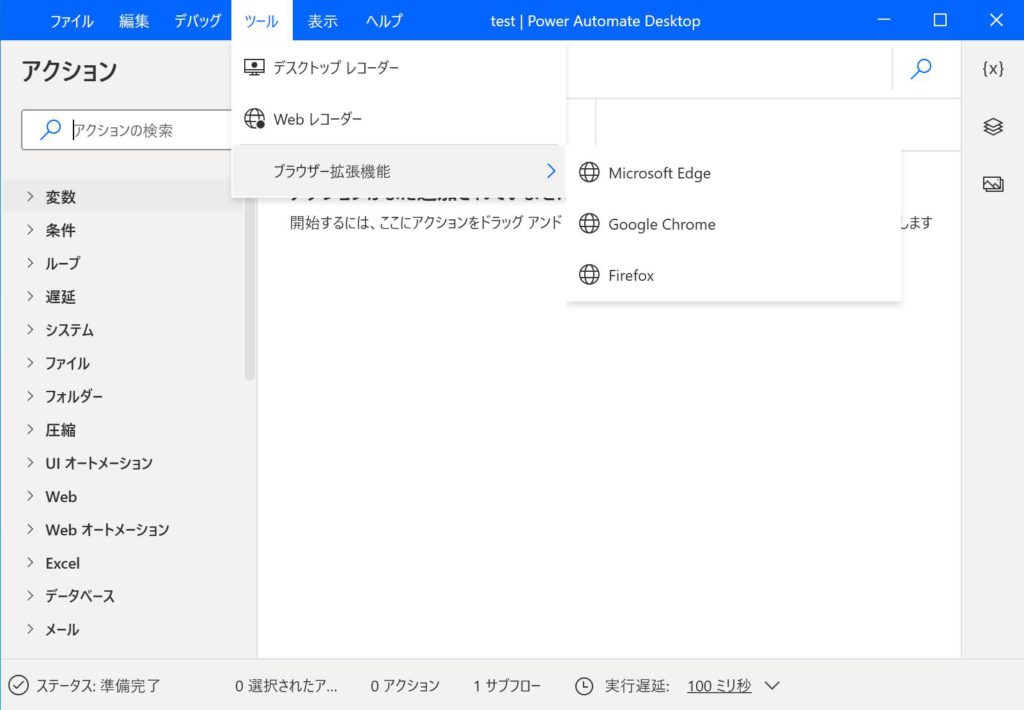Click the ステータス: 準備完了 text
The height and width of the screenshot is (710, 1024).
pyautogui.click(x=98, y=686)
